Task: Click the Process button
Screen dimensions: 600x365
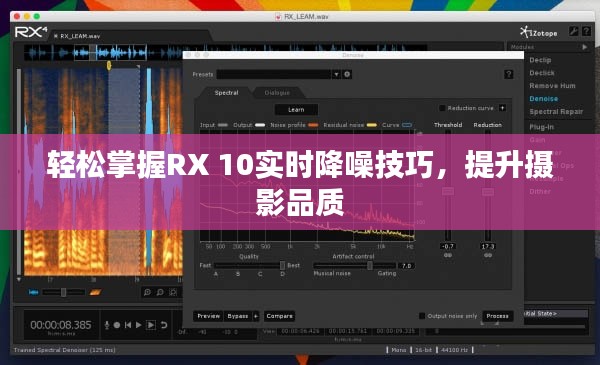Action: tap(497, 316)
